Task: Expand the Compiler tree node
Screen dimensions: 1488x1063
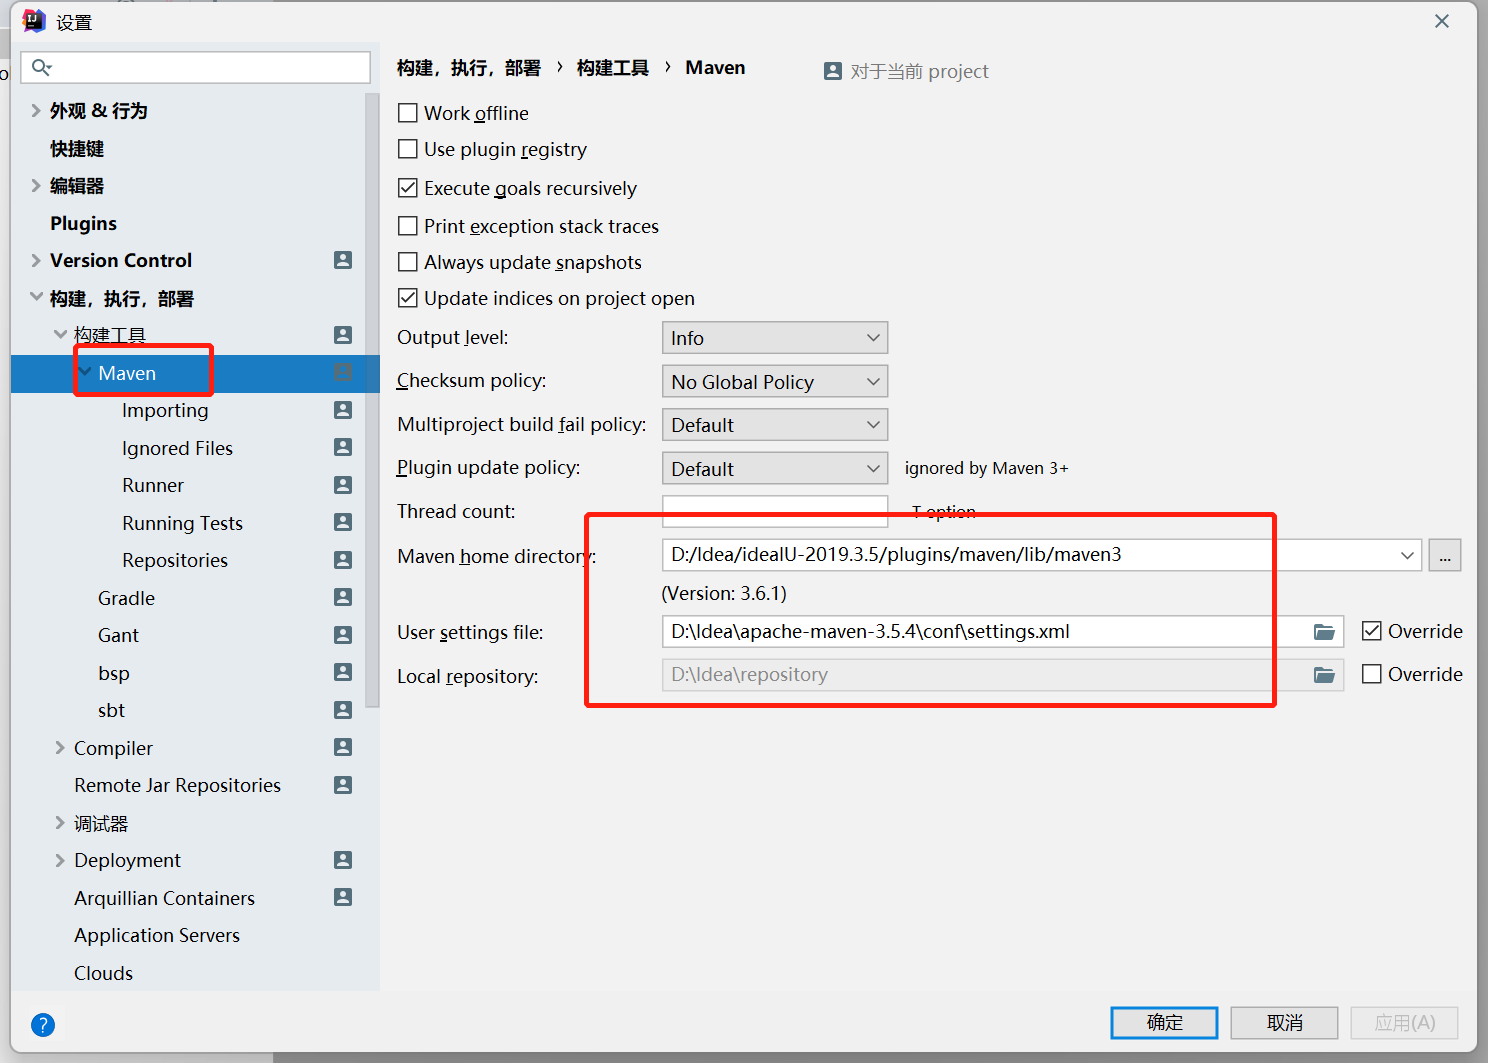Action: click(x=60, y=747)
